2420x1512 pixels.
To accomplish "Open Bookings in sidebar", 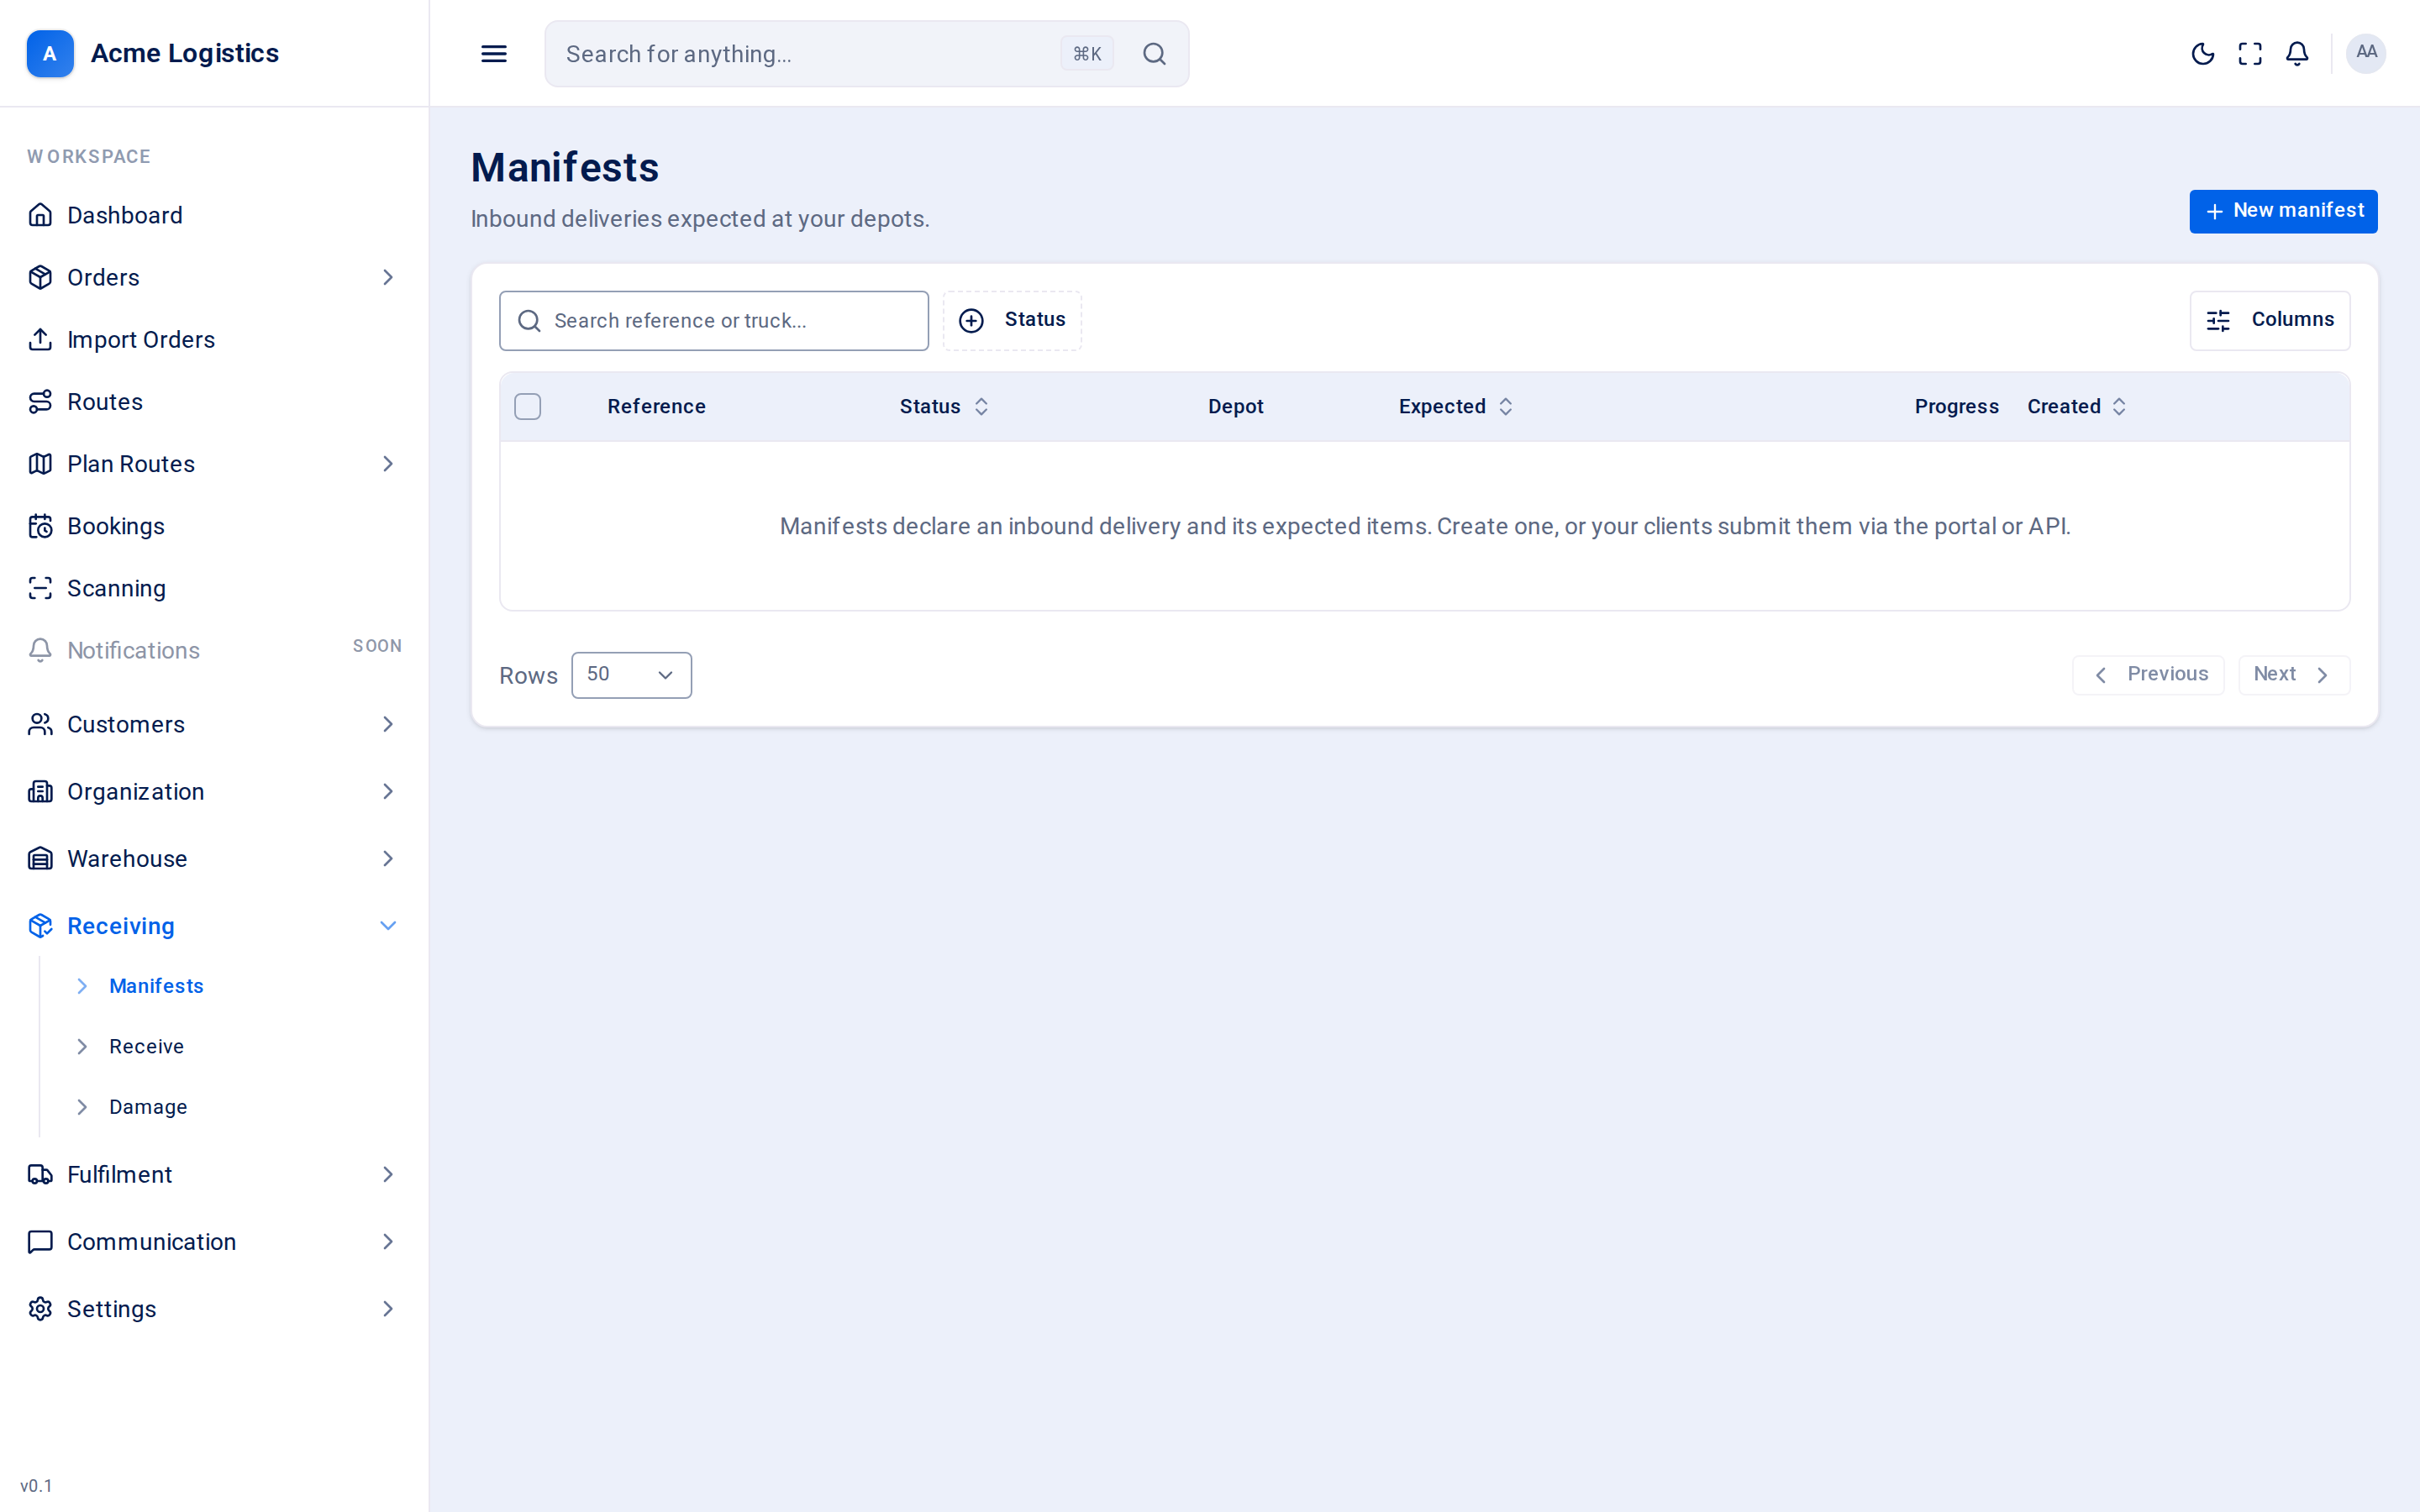I will (x=214, y=526).
